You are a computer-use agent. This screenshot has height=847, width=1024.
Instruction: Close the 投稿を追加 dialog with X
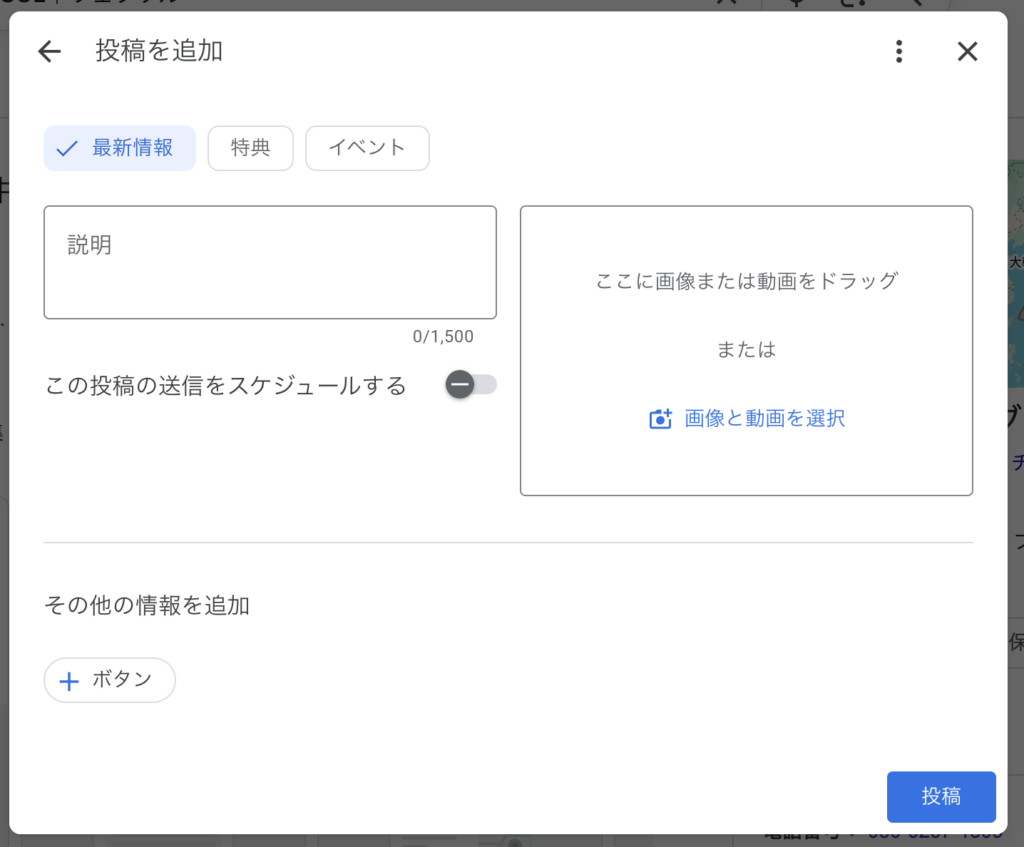pos(967,52)
